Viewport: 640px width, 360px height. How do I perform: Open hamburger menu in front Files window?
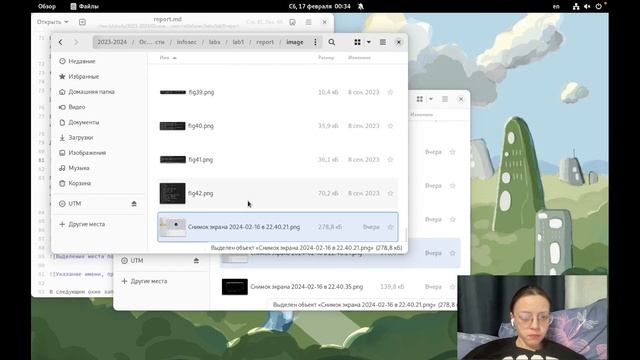pyautogui.click(x=382, y=42)
